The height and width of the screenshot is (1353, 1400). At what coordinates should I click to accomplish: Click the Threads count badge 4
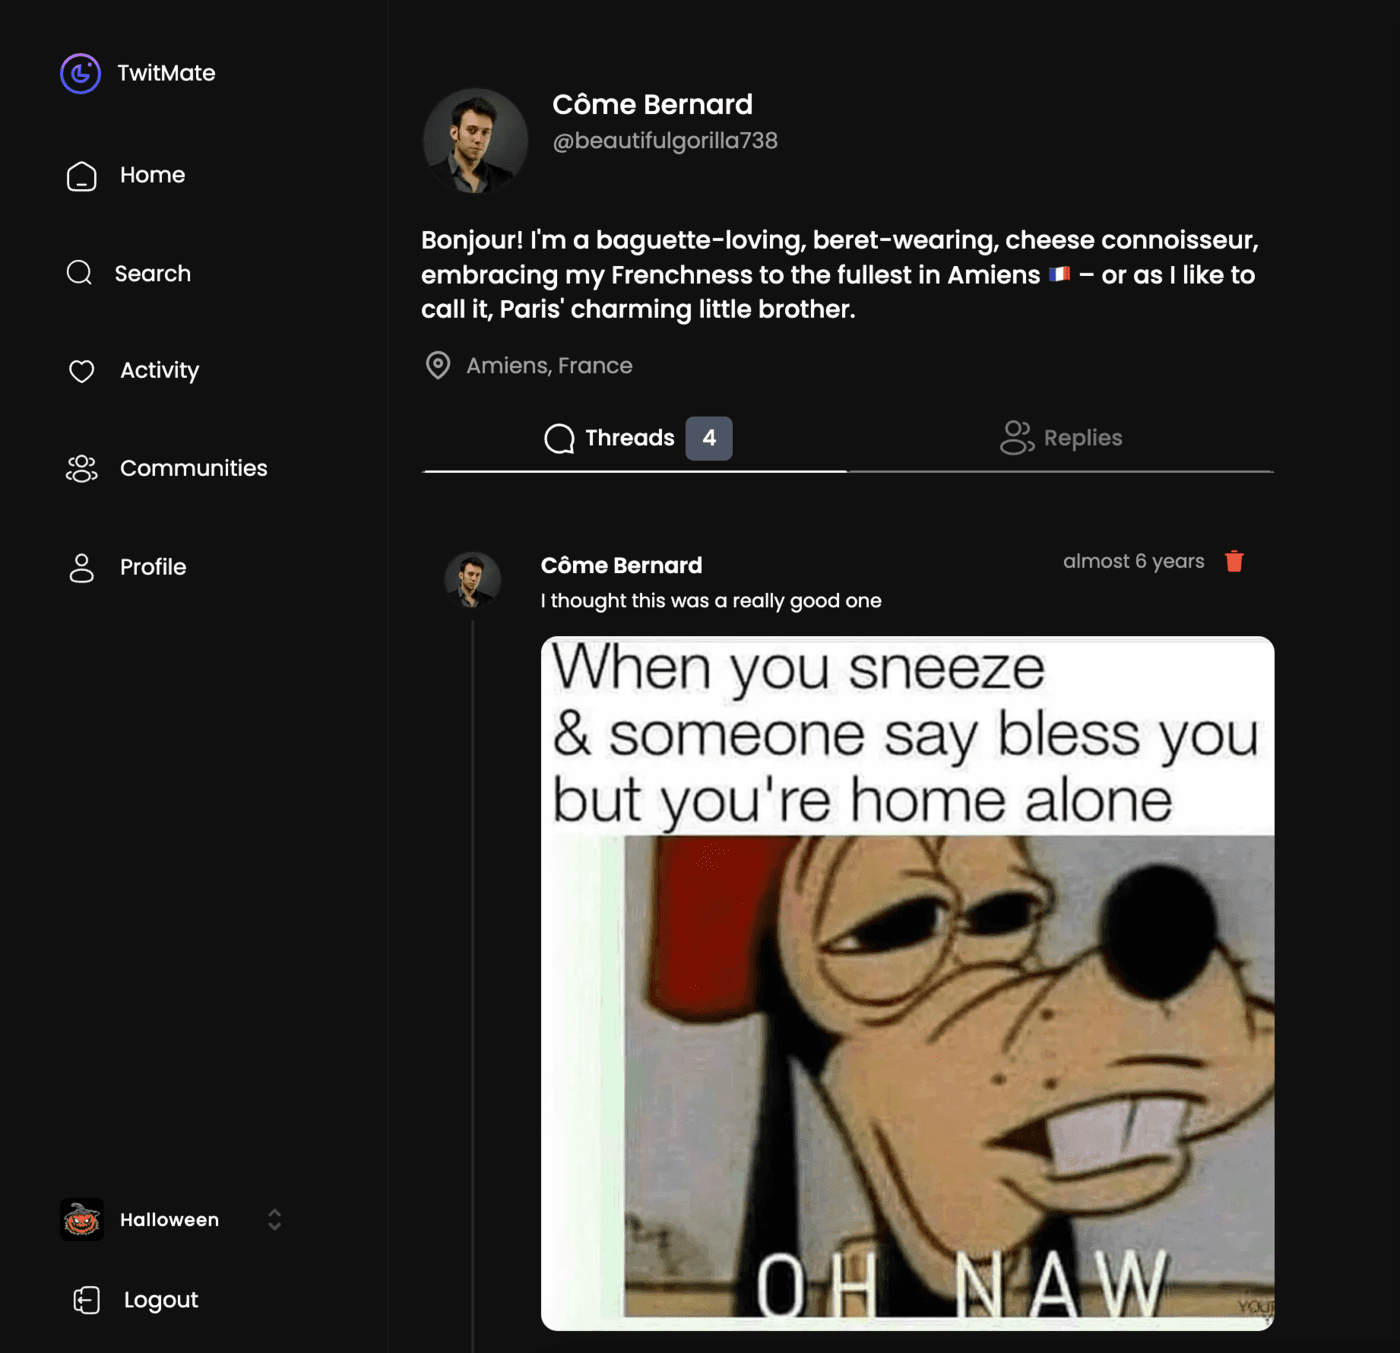point(709,438)
